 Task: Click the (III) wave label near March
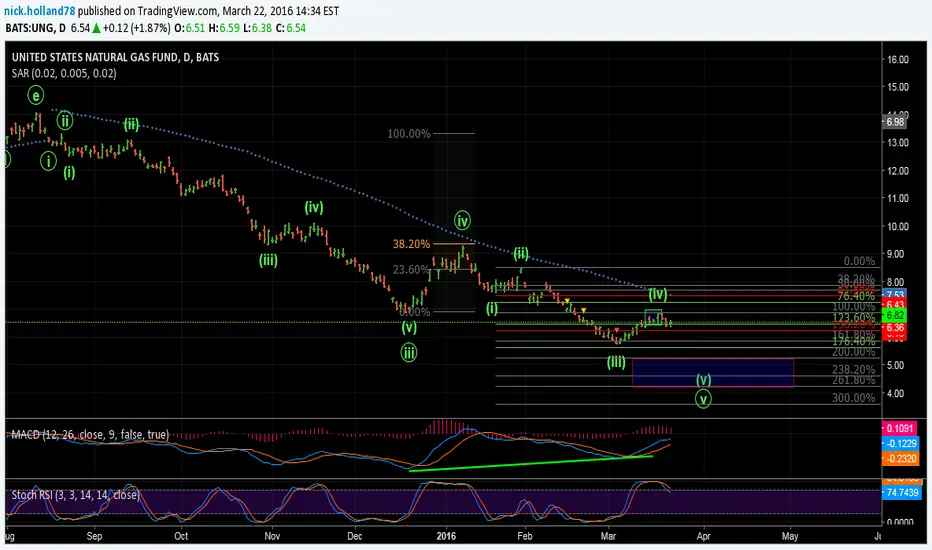pos(616,362)
